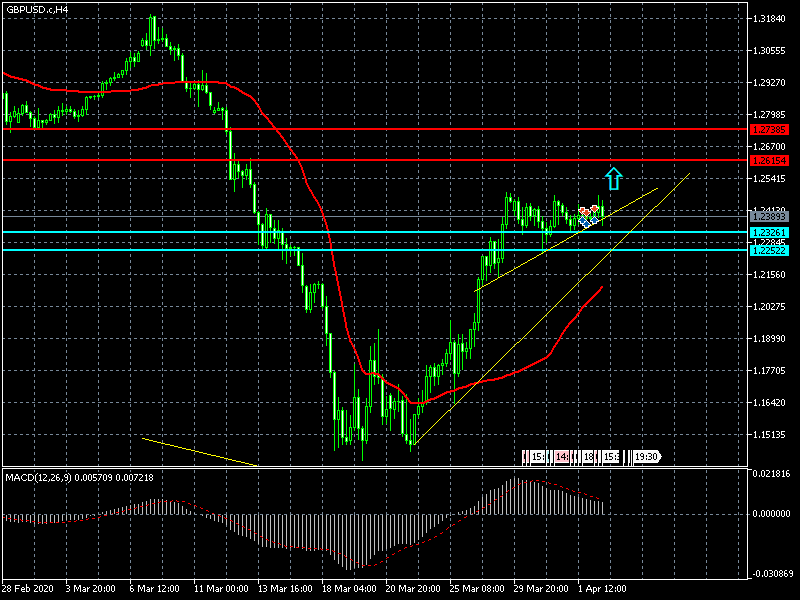Click the 1.31840 price scale label
Viewport: 800px width, 600px height.
770,19
